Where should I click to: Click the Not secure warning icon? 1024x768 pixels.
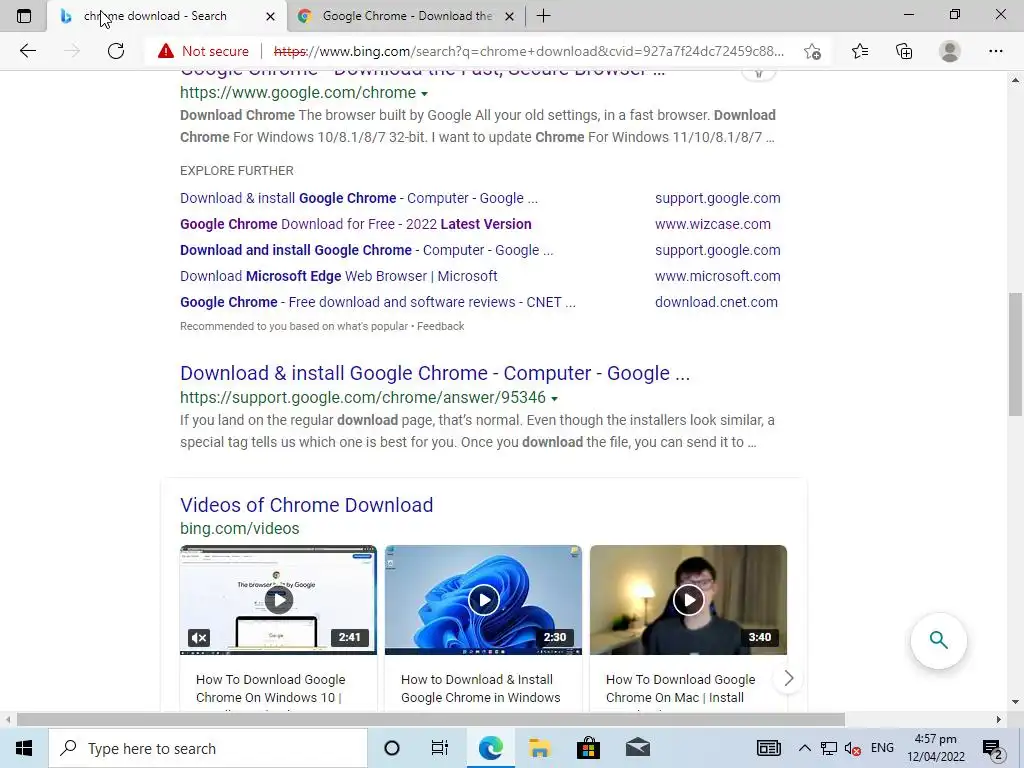click(x=166, y=51)
